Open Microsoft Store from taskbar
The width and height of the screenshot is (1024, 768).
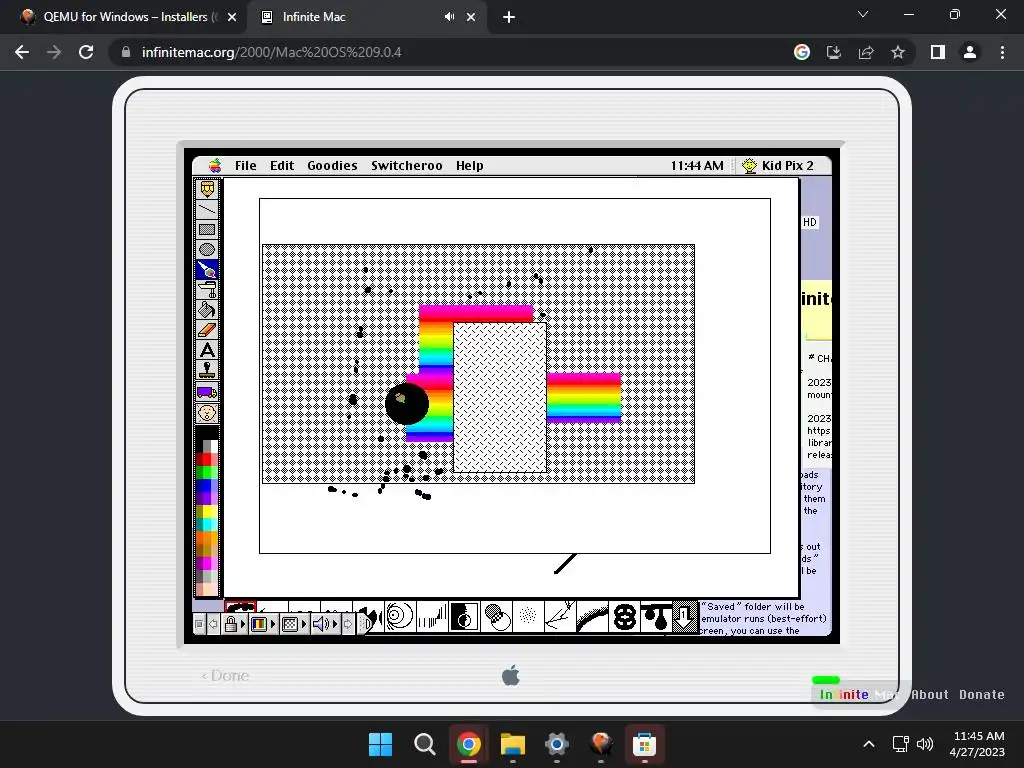[x=644, y=744]
